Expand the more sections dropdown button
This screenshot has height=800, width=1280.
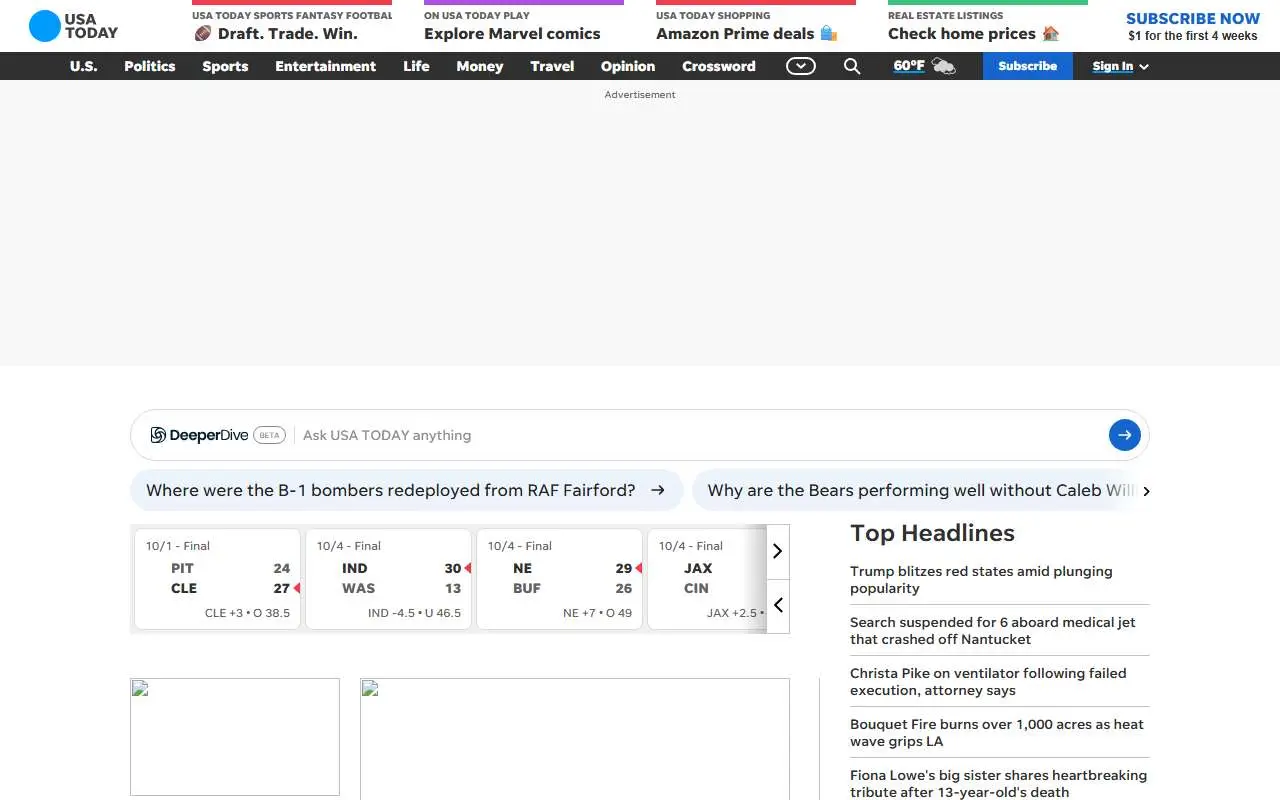point(801,66)
